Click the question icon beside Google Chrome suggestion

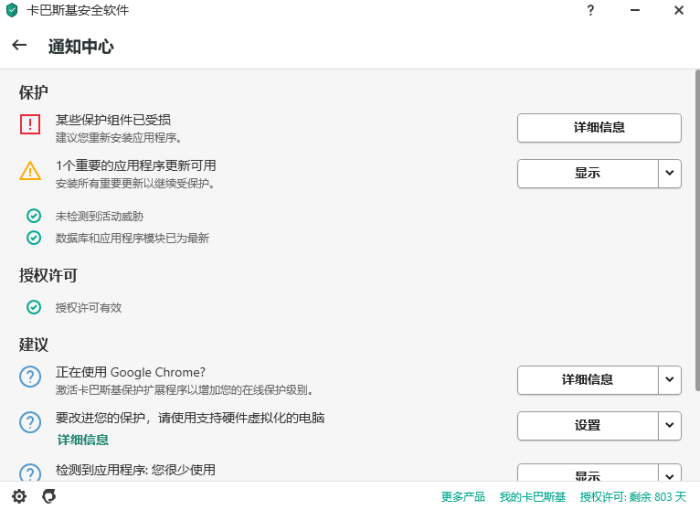[x=30, y=377]
